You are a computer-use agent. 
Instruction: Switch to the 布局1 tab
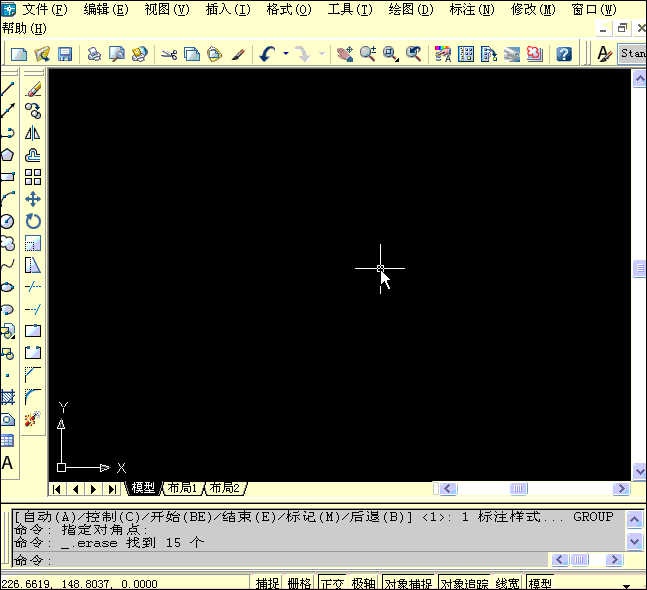182,488
